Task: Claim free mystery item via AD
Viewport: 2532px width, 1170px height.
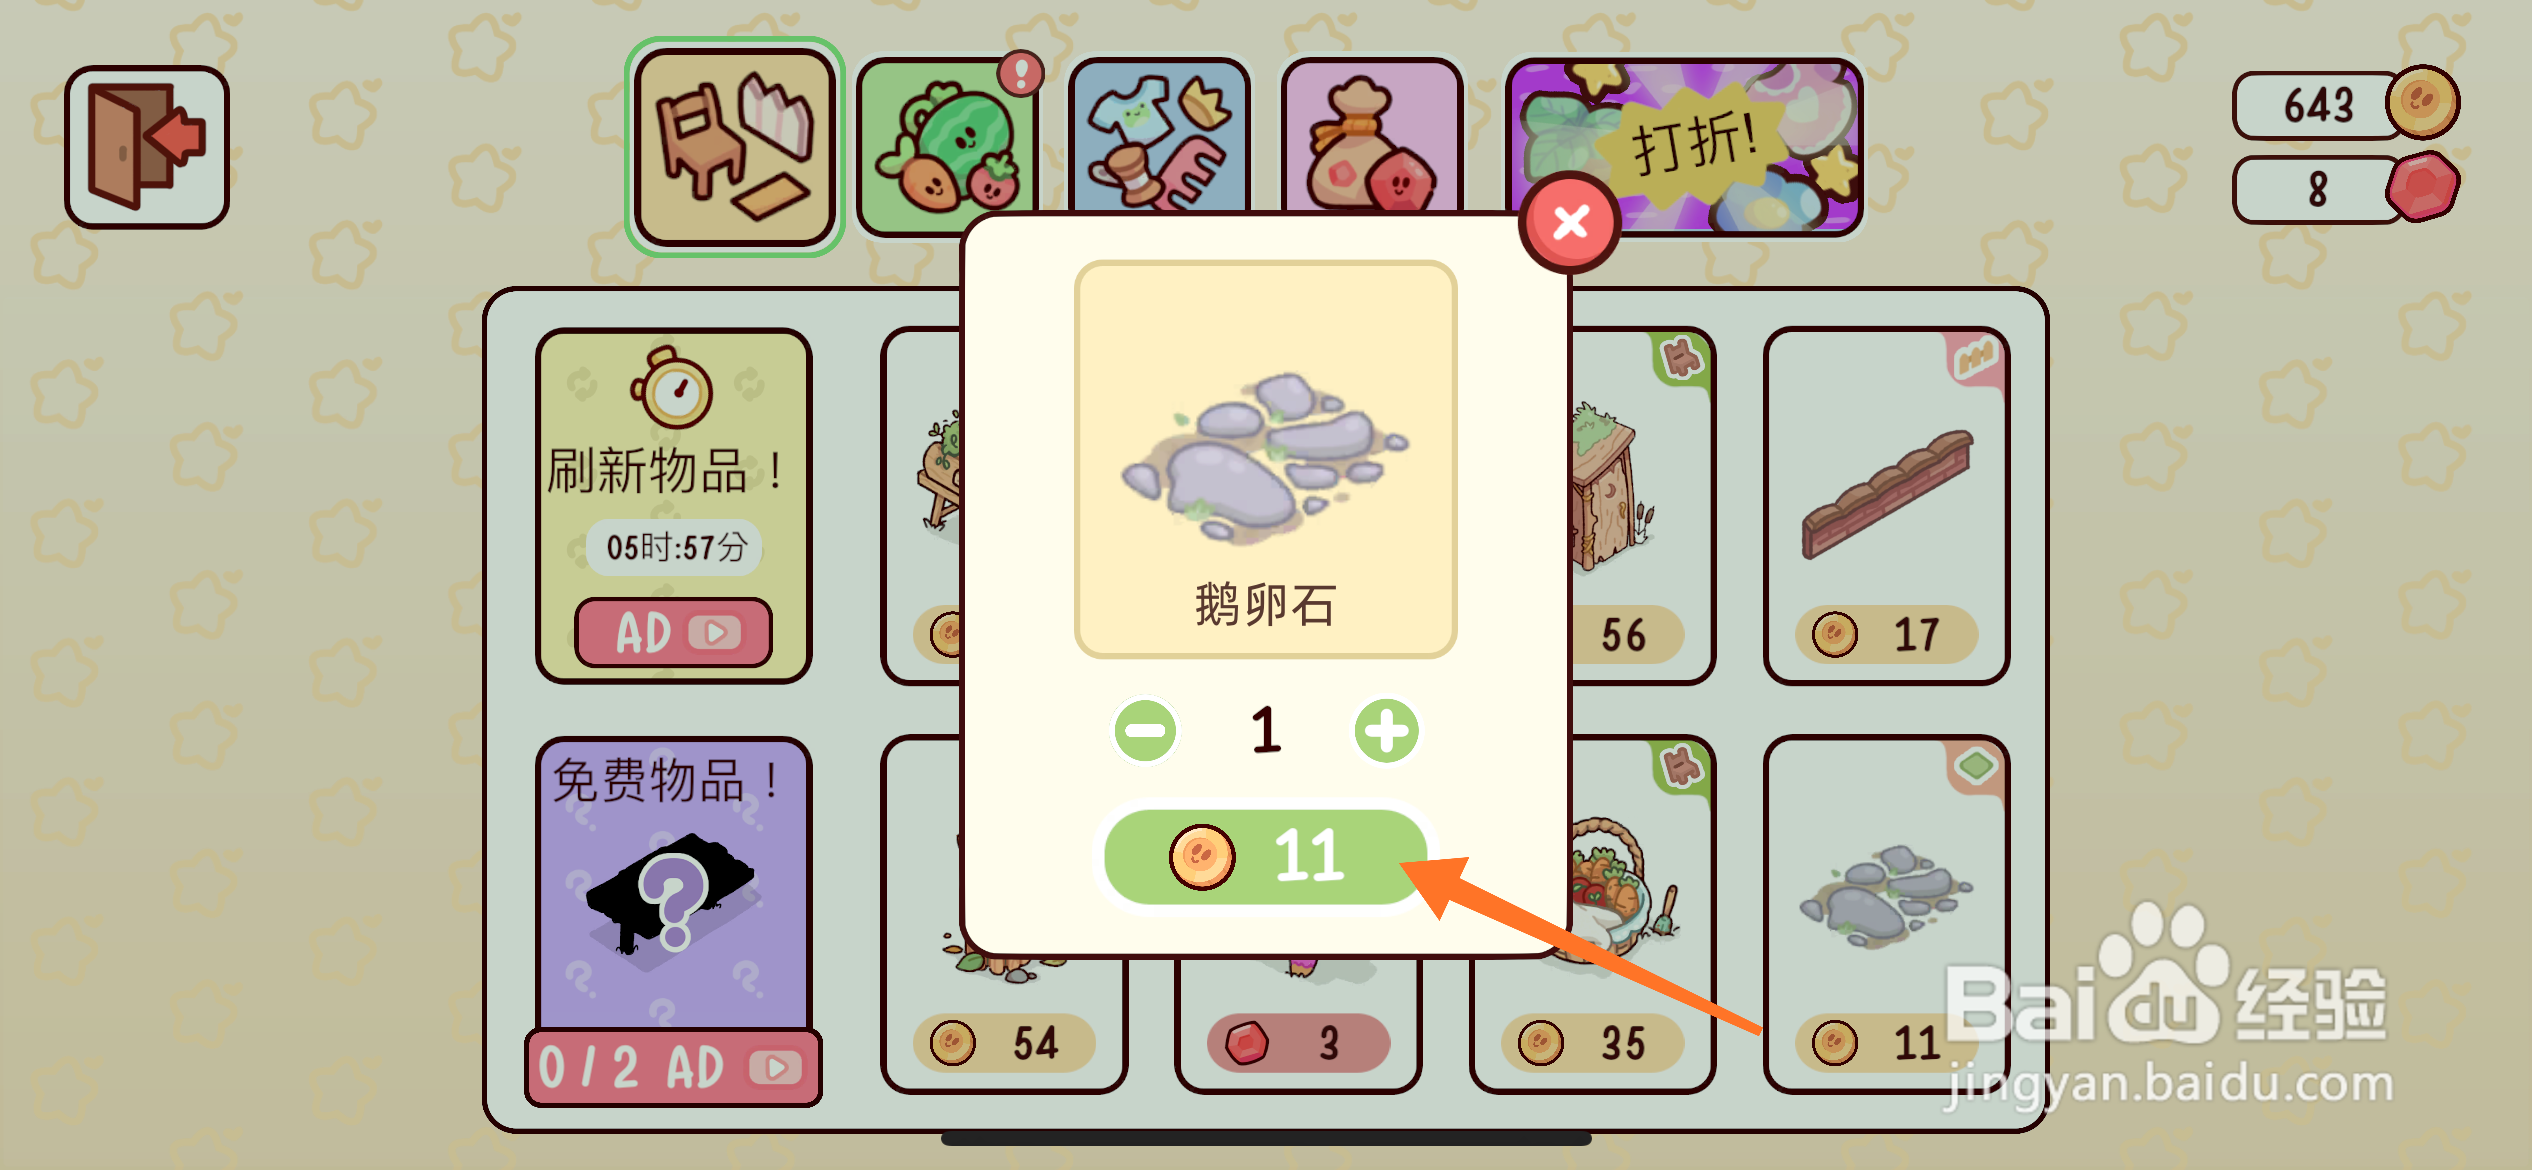Action: [x=674, y=1067]
